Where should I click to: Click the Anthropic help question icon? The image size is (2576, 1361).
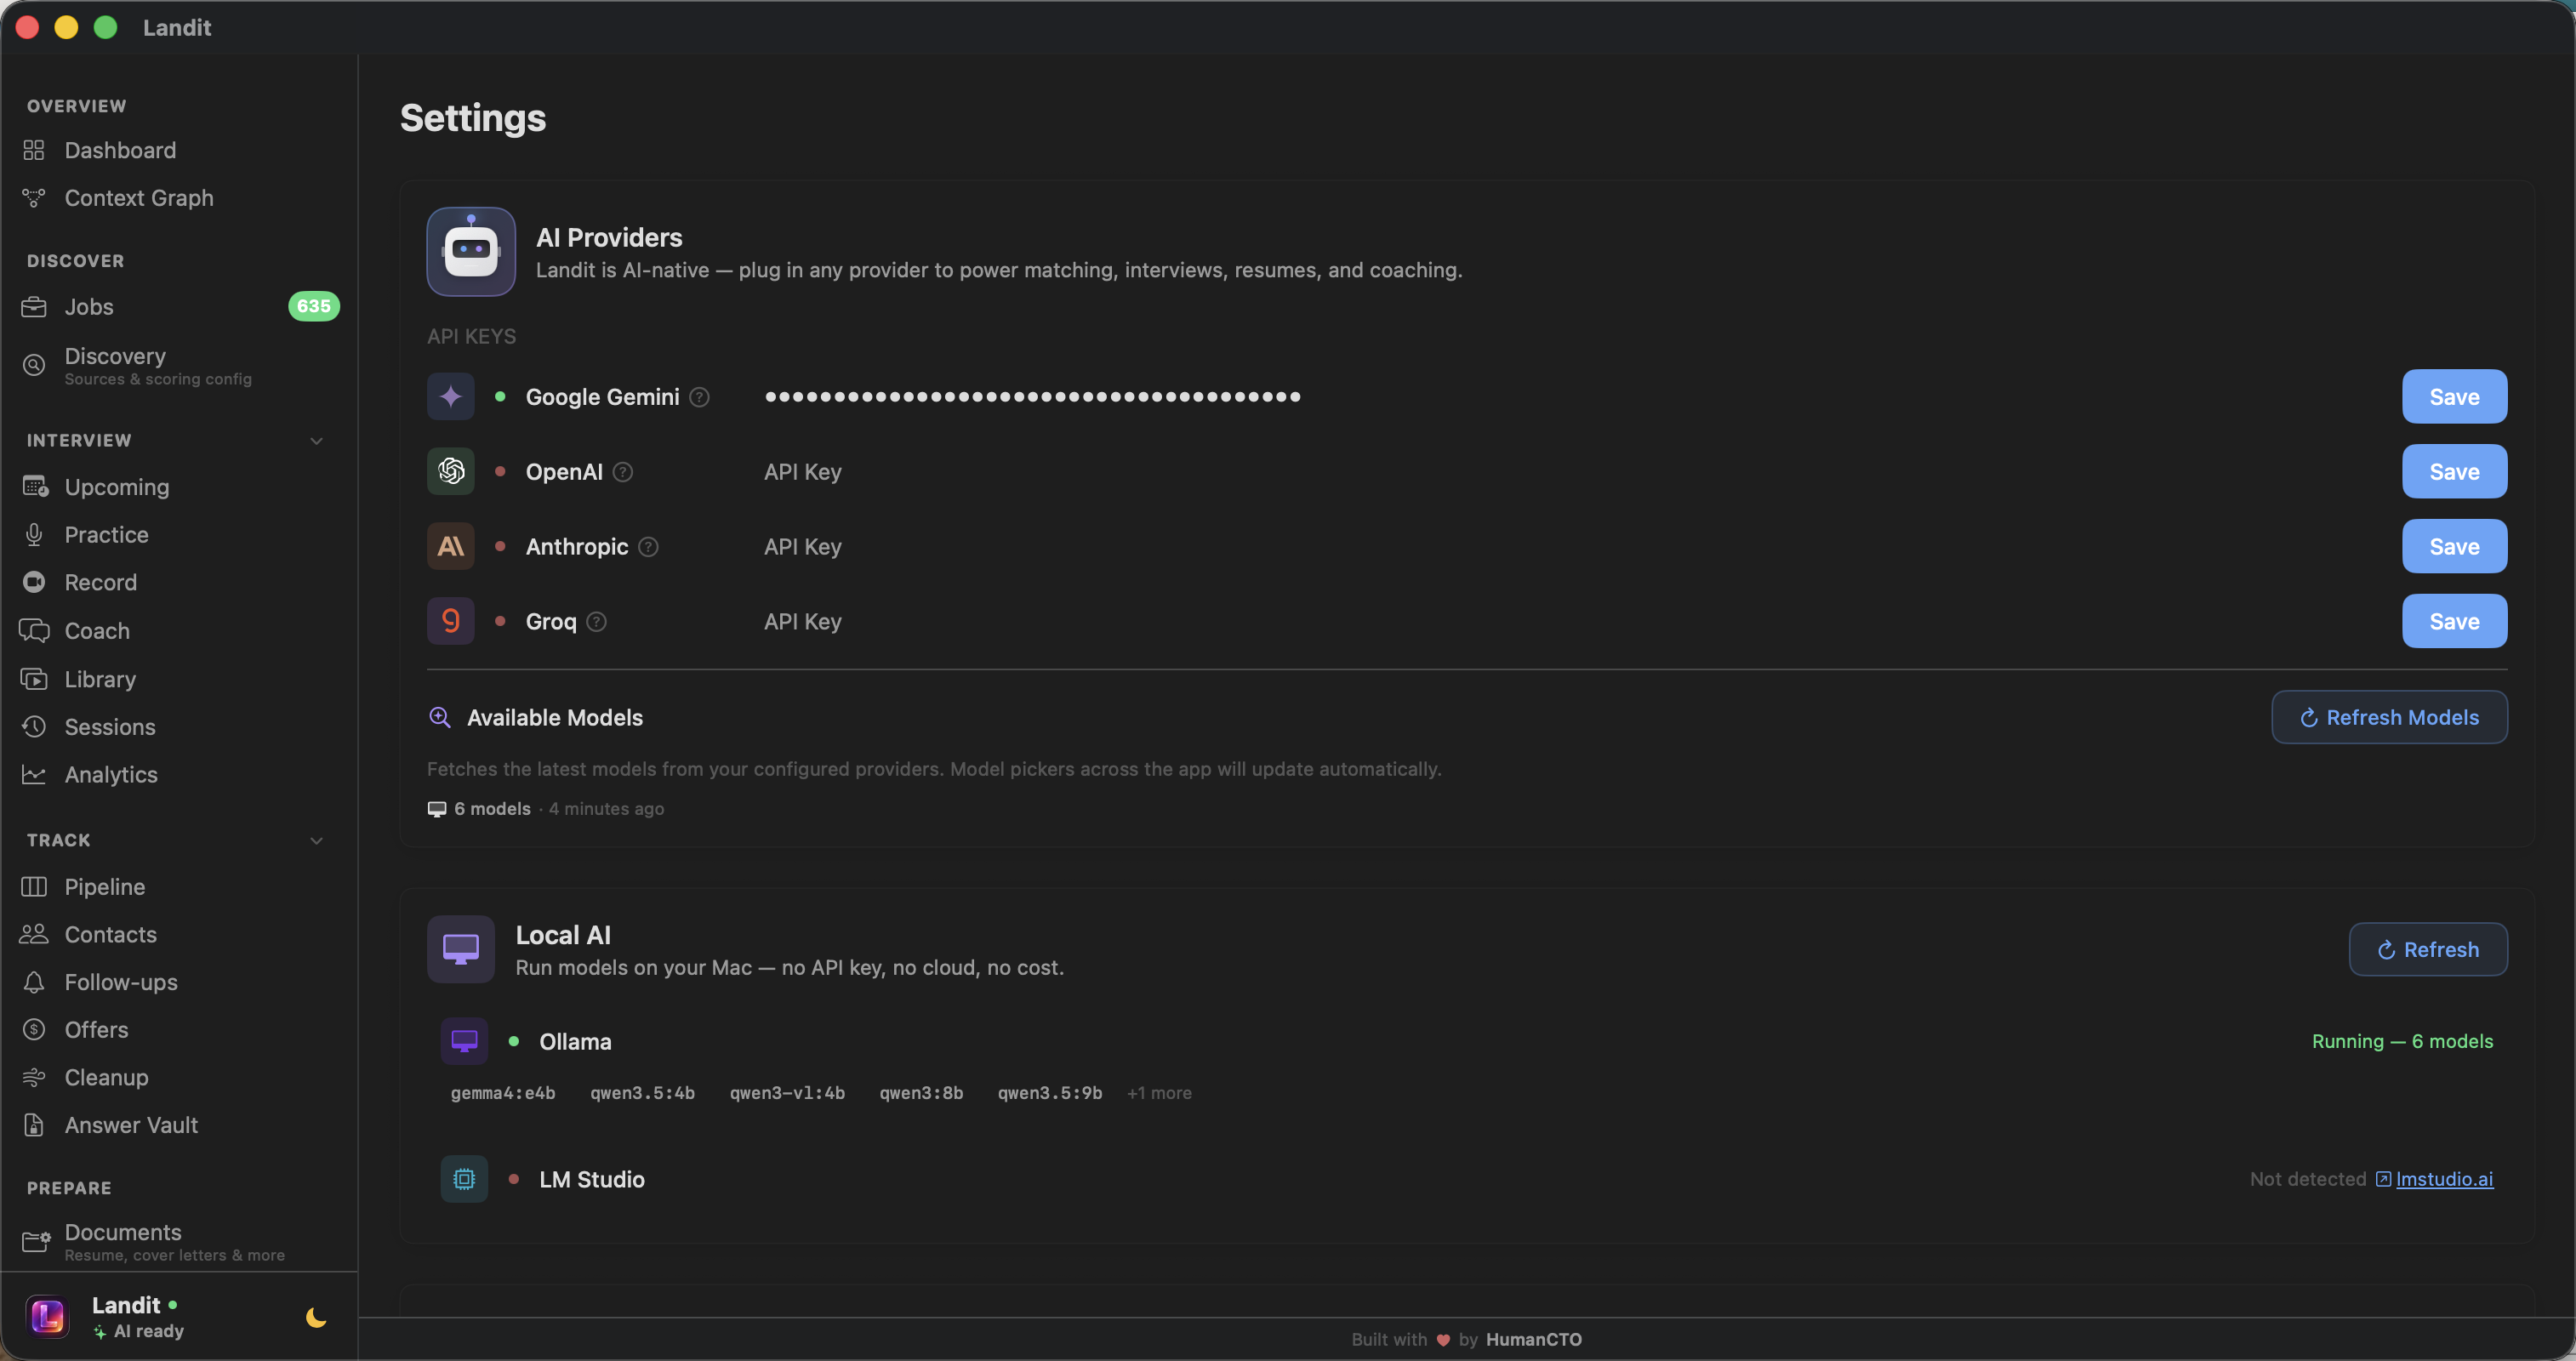[x=648, y=547]
